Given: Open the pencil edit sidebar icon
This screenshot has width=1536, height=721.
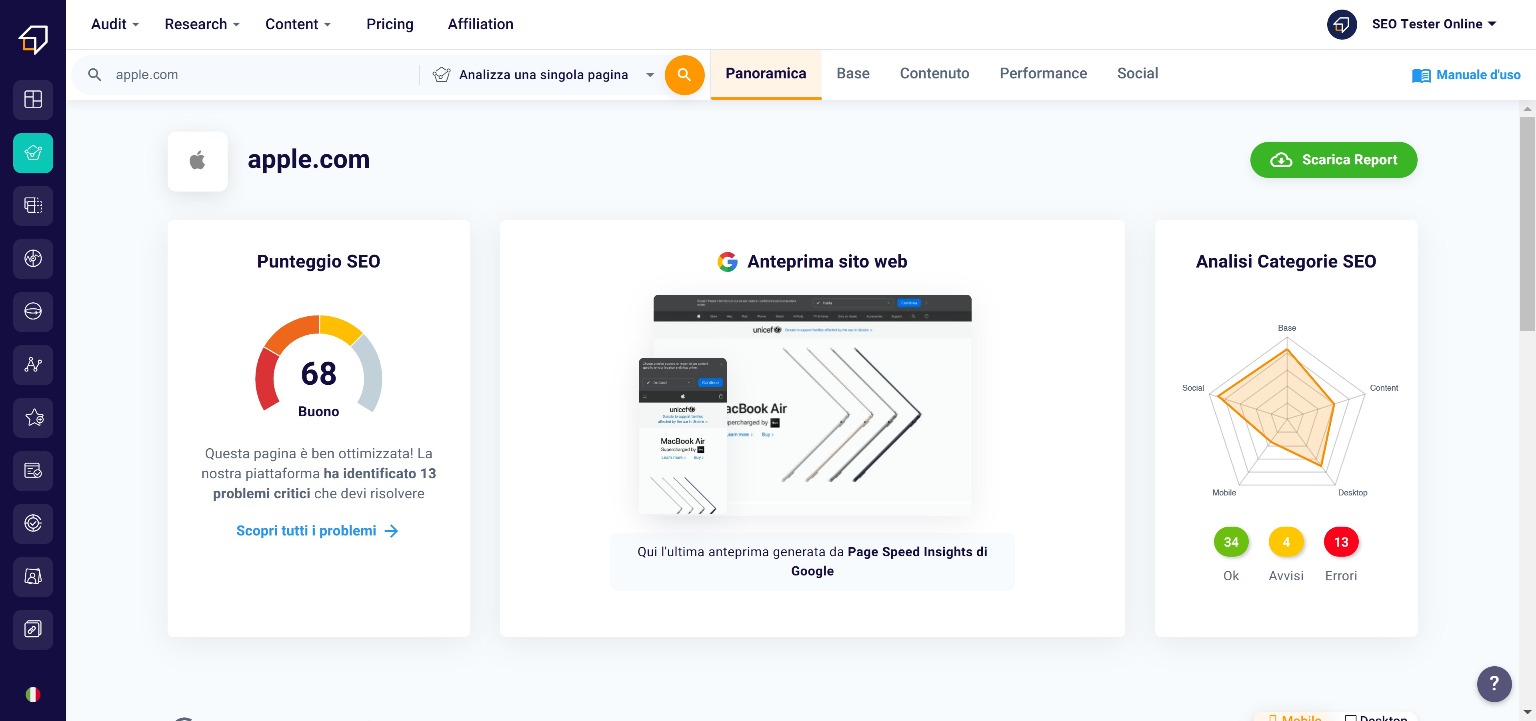Looking at the screenshot, I should click(x=33, y=629).
